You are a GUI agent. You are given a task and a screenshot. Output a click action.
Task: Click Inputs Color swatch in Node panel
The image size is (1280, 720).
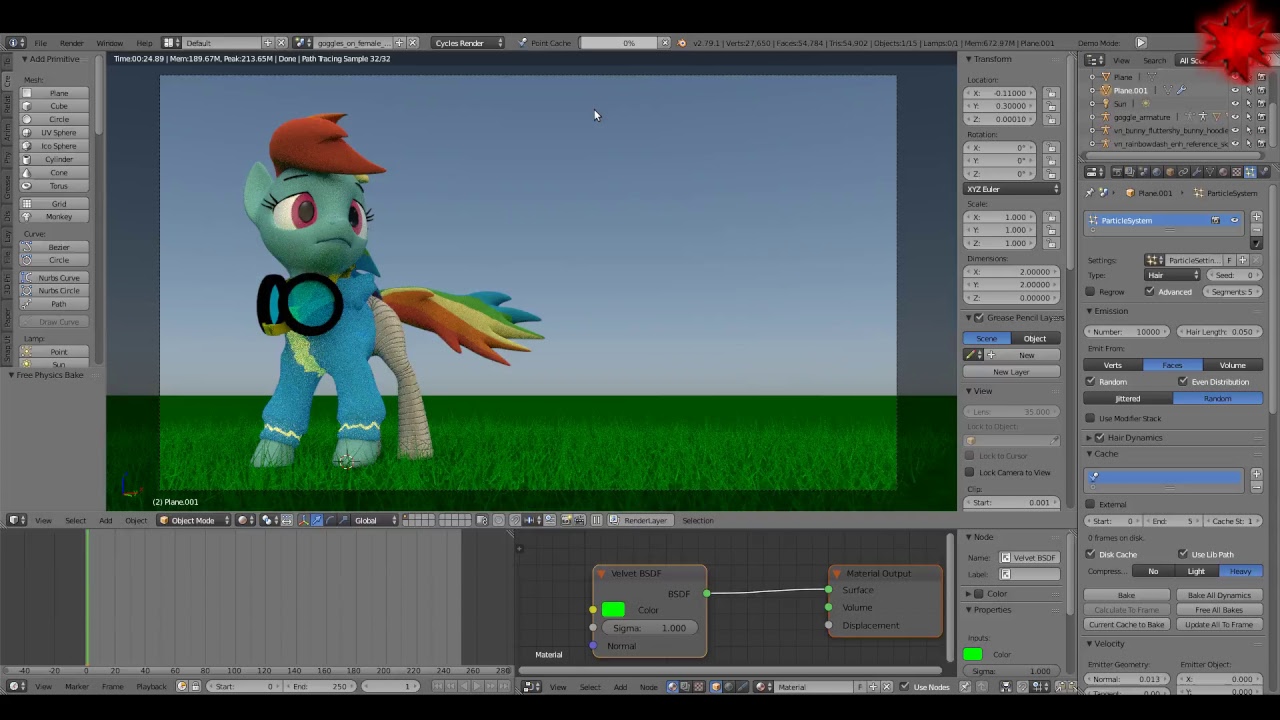(973, 654)
